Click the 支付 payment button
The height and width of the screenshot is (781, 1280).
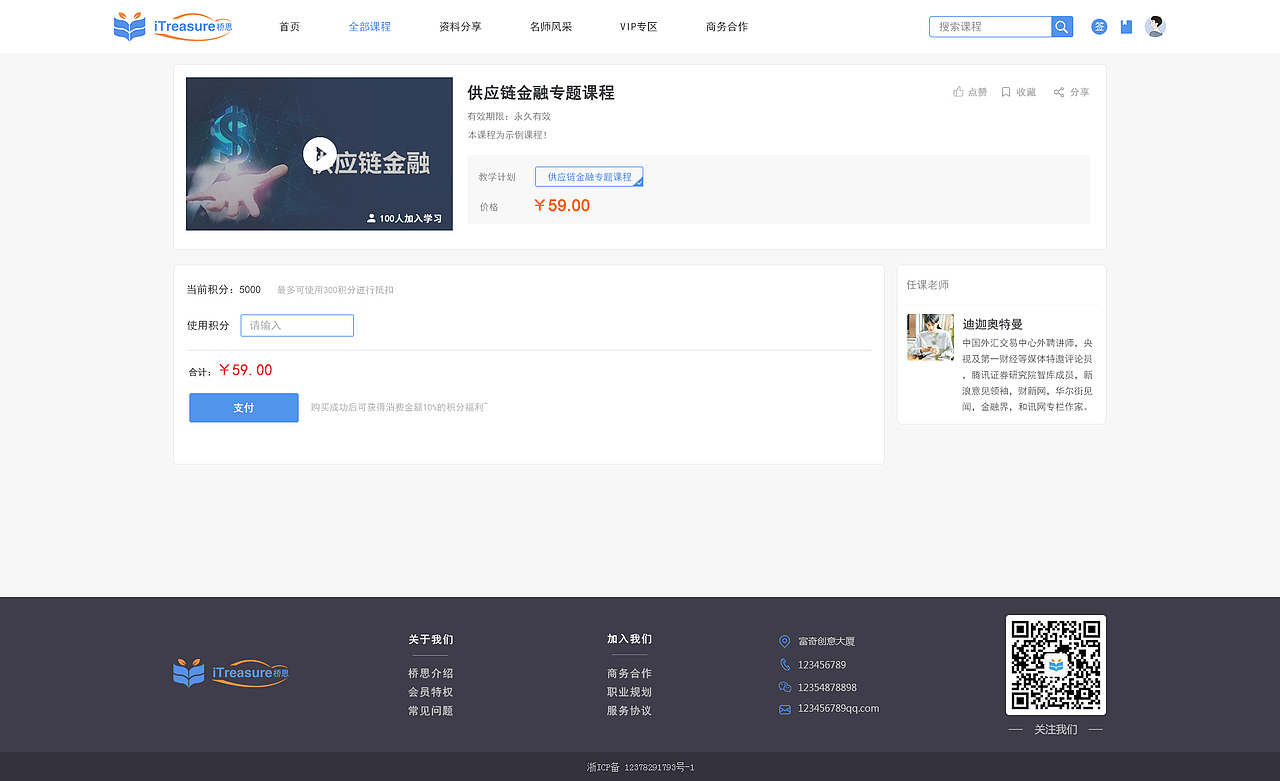243,407
